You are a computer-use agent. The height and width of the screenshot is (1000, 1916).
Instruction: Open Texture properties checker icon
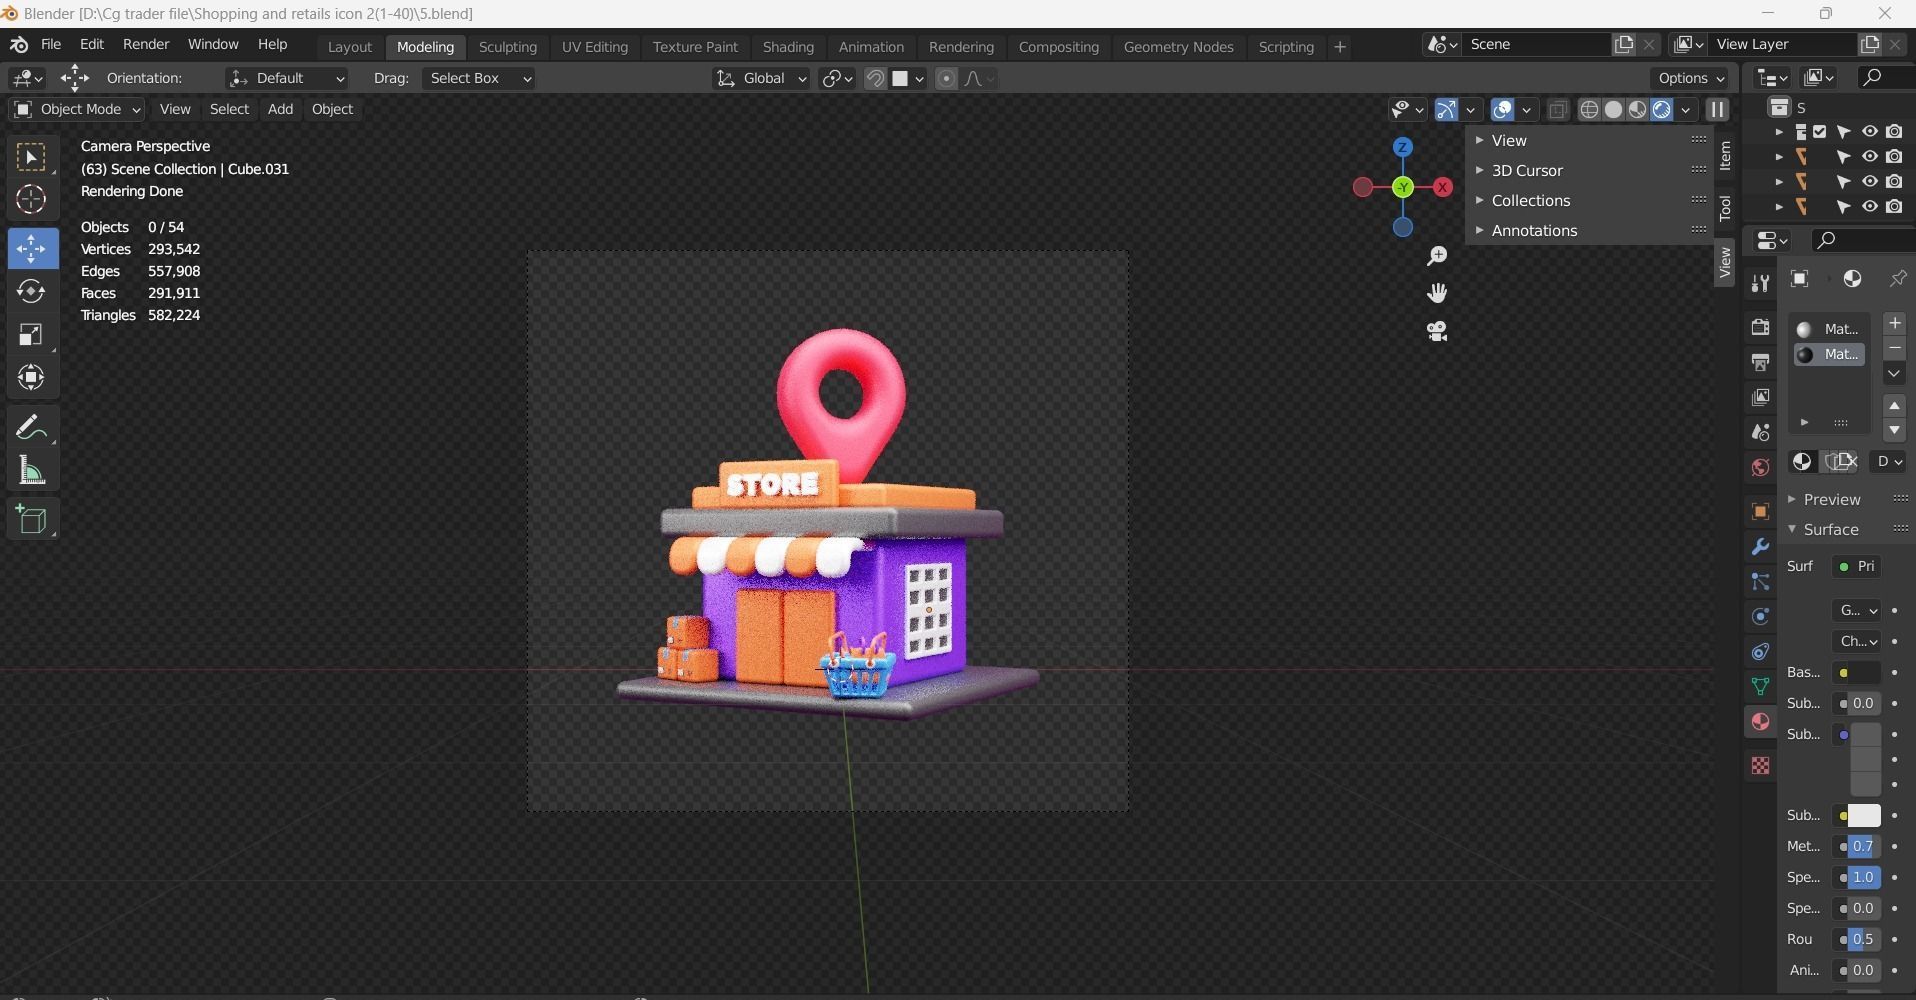tap(1760, 766)
